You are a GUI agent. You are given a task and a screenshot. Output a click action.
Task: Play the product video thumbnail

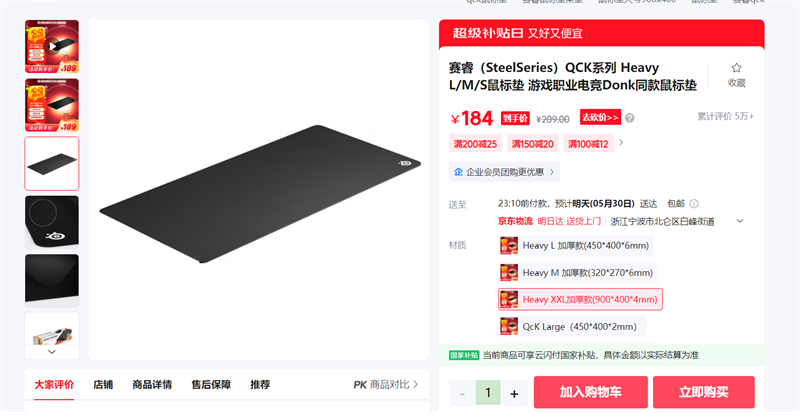(52, 46)
